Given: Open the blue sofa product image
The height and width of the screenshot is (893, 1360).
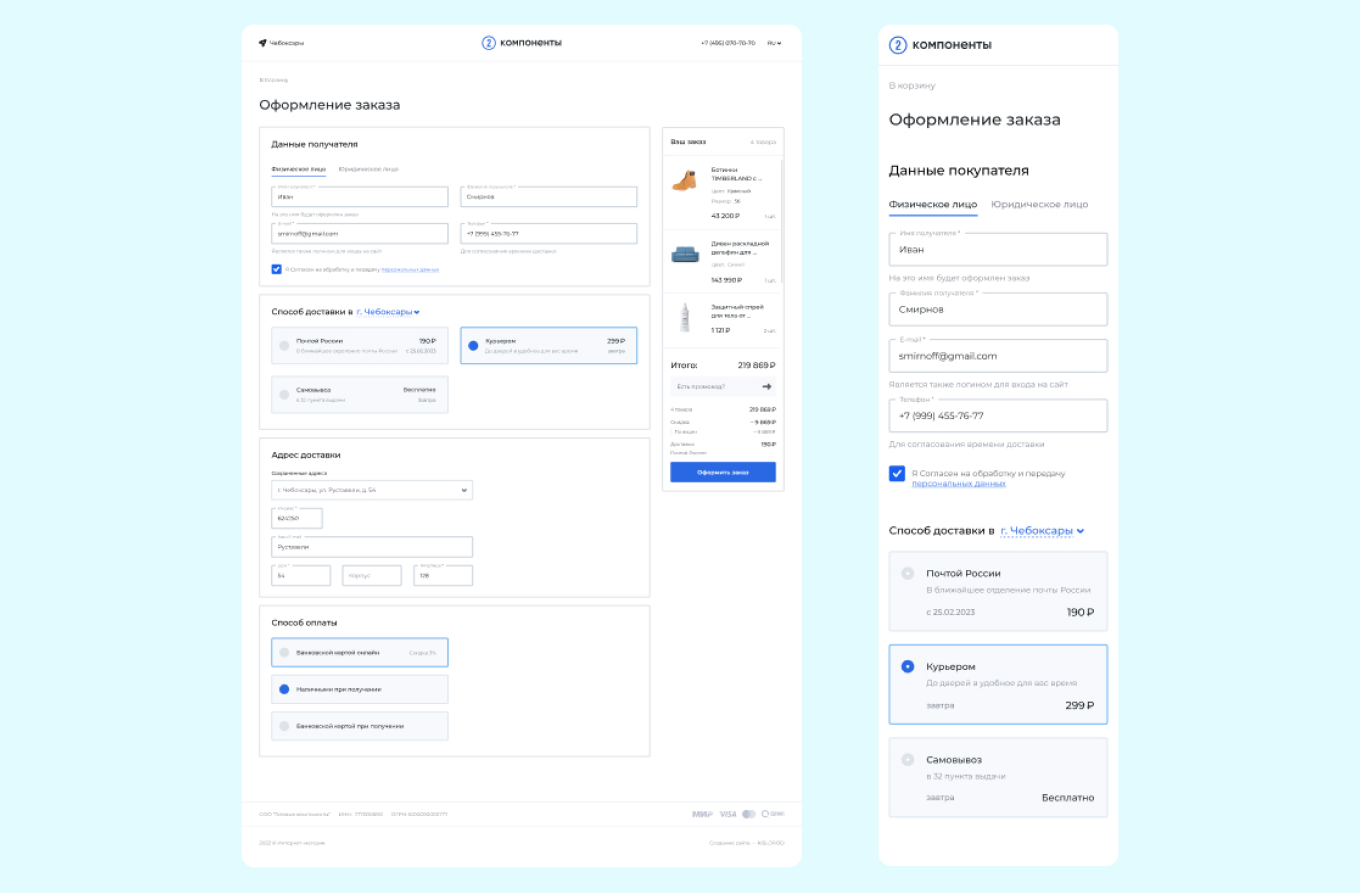Looking at the screenshot, I should pyautogui.click(x=684, y=254).
